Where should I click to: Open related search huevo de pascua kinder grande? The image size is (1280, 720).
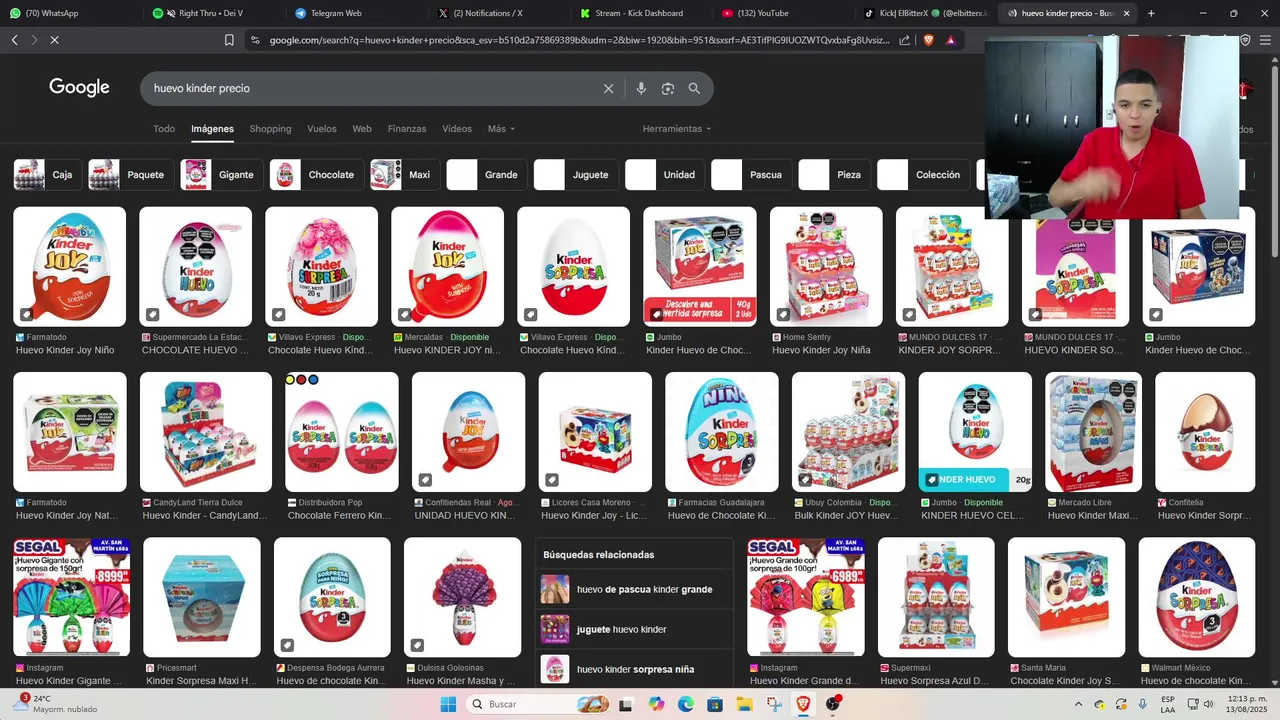pyautogui.click(x=634, y=589)
